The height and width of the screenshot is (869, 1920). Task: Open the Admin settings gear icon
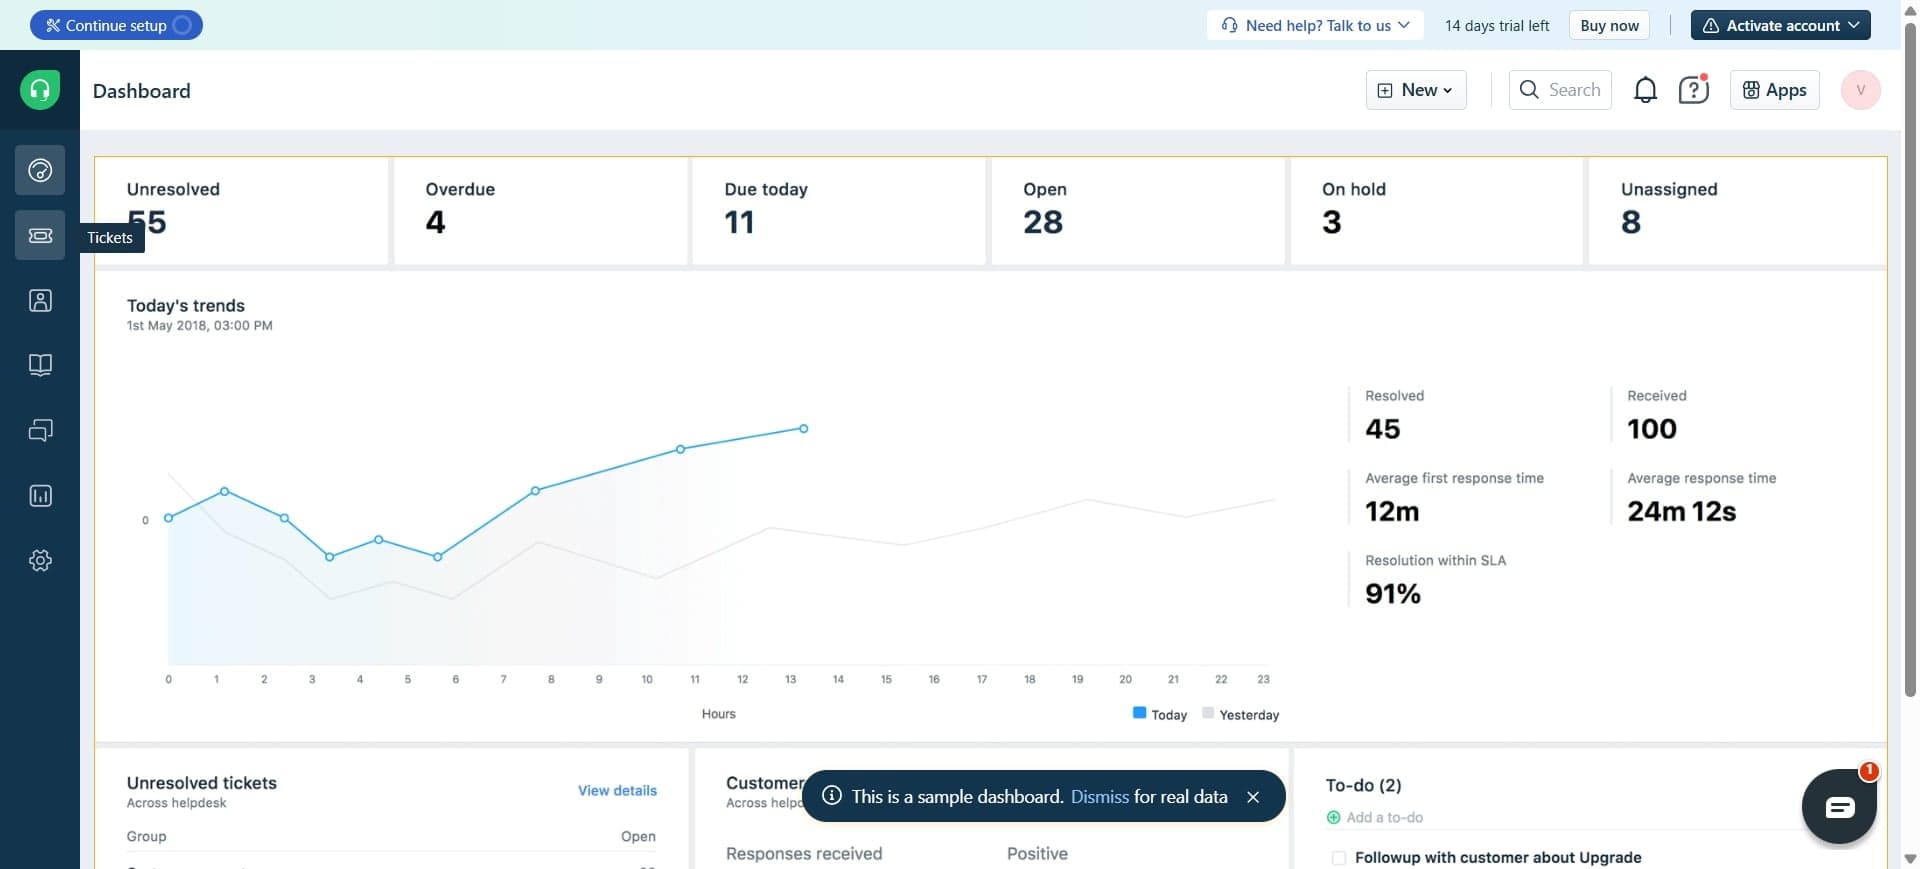click(x=40, y=561)
